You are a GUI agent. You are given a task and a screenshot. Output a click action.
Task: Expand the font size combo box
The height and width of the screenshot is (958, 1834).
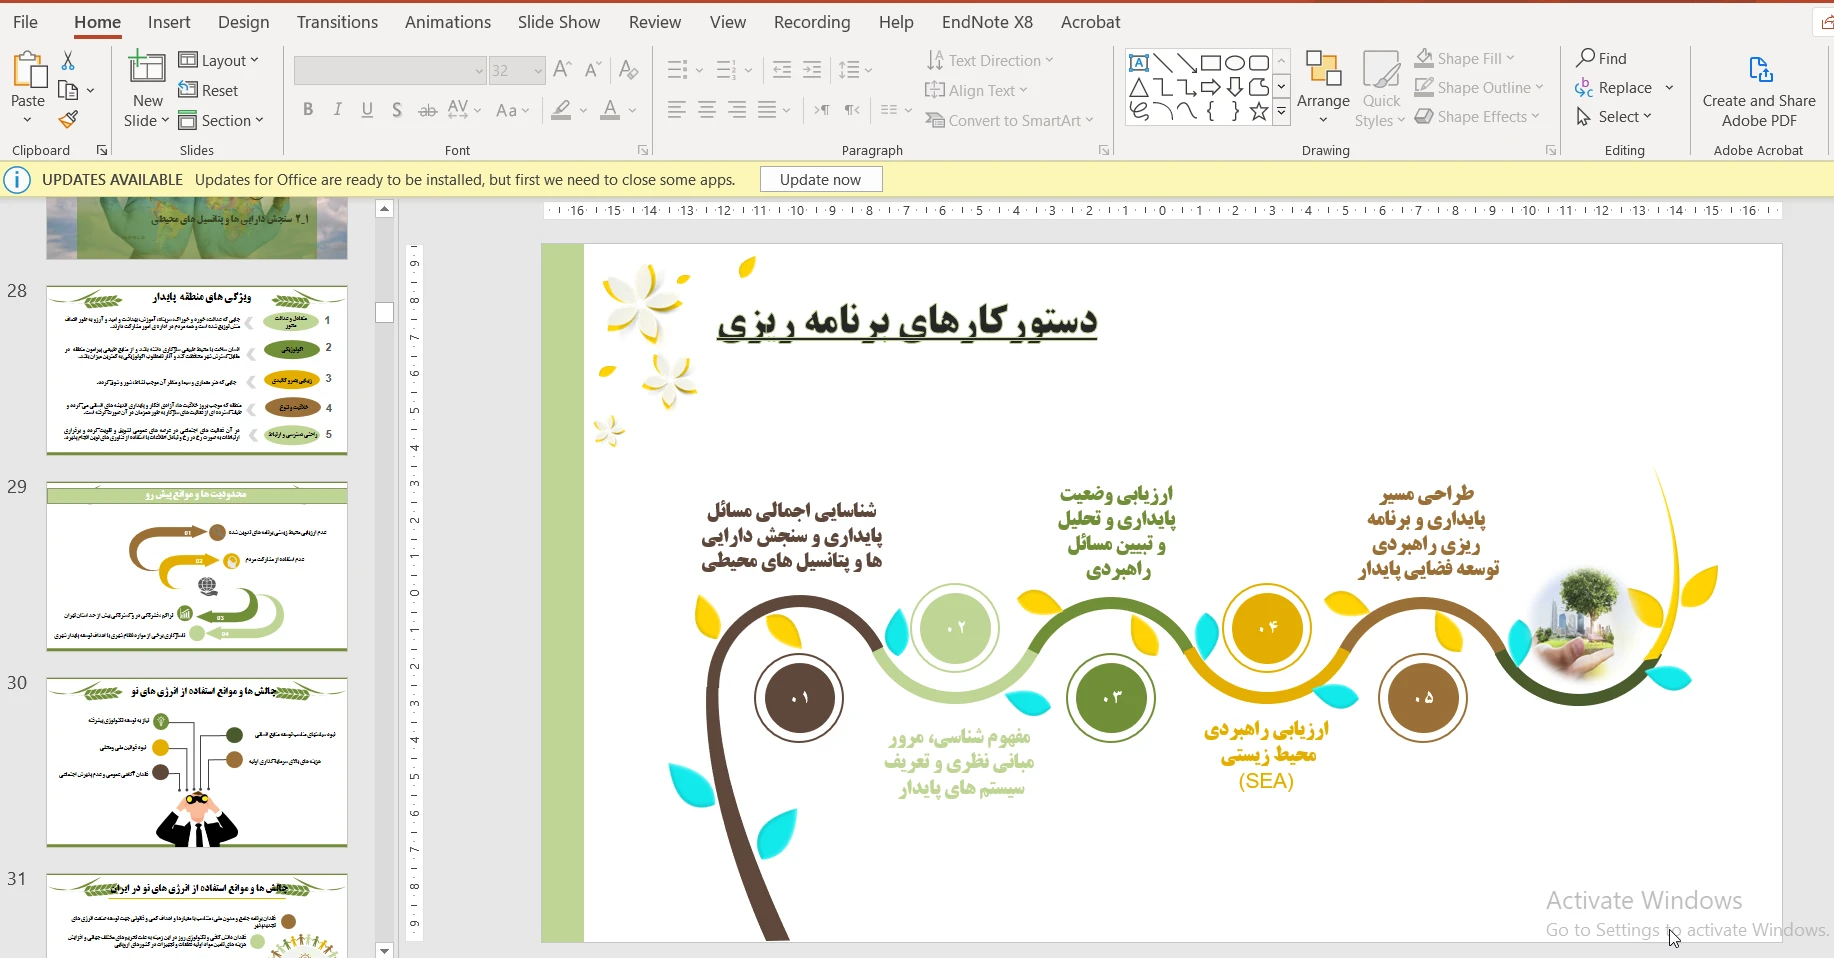click(x=537, y=71)
